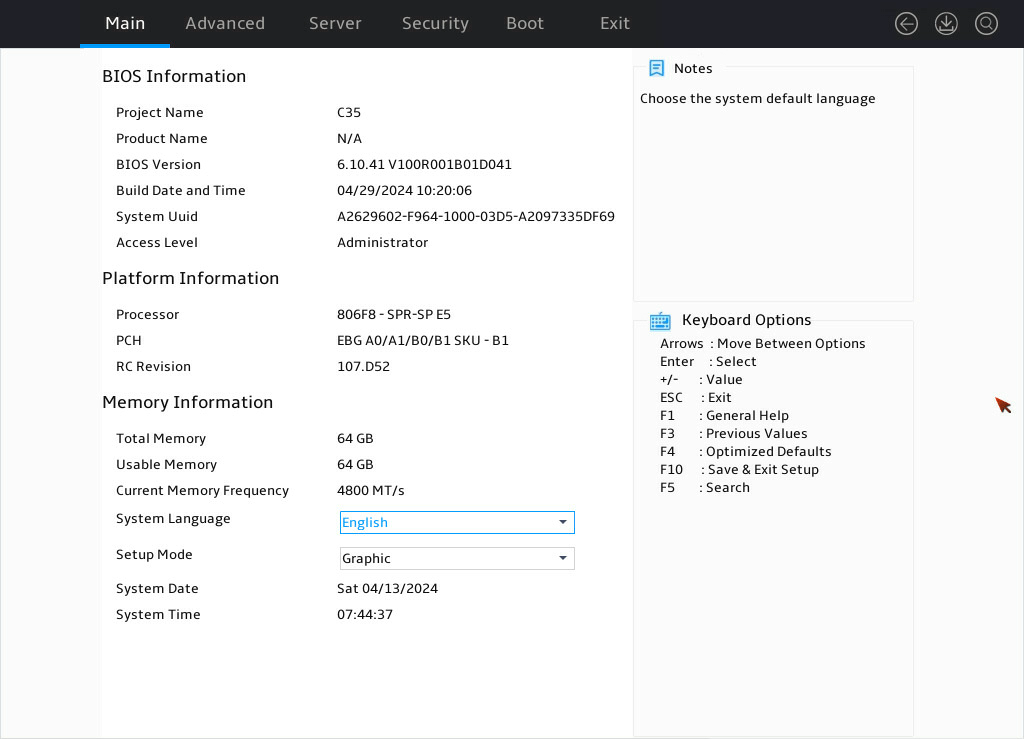Viewport: 1024px width, 739px height.
Task: Click 'F1 : General Help' hint
Action: 724,415
